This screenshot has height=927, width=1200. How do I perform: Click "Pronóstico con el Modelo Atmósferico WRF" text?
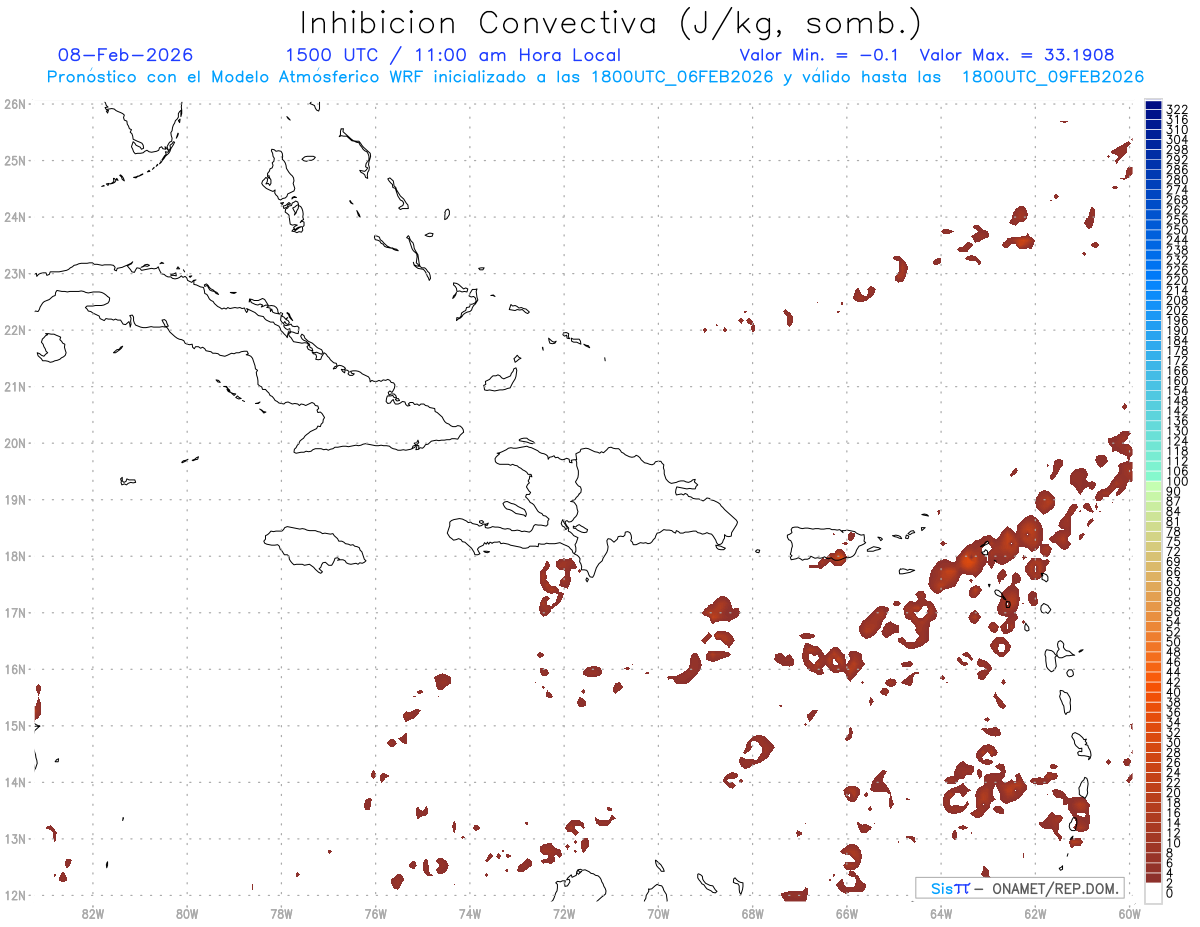tap(235, 77)
